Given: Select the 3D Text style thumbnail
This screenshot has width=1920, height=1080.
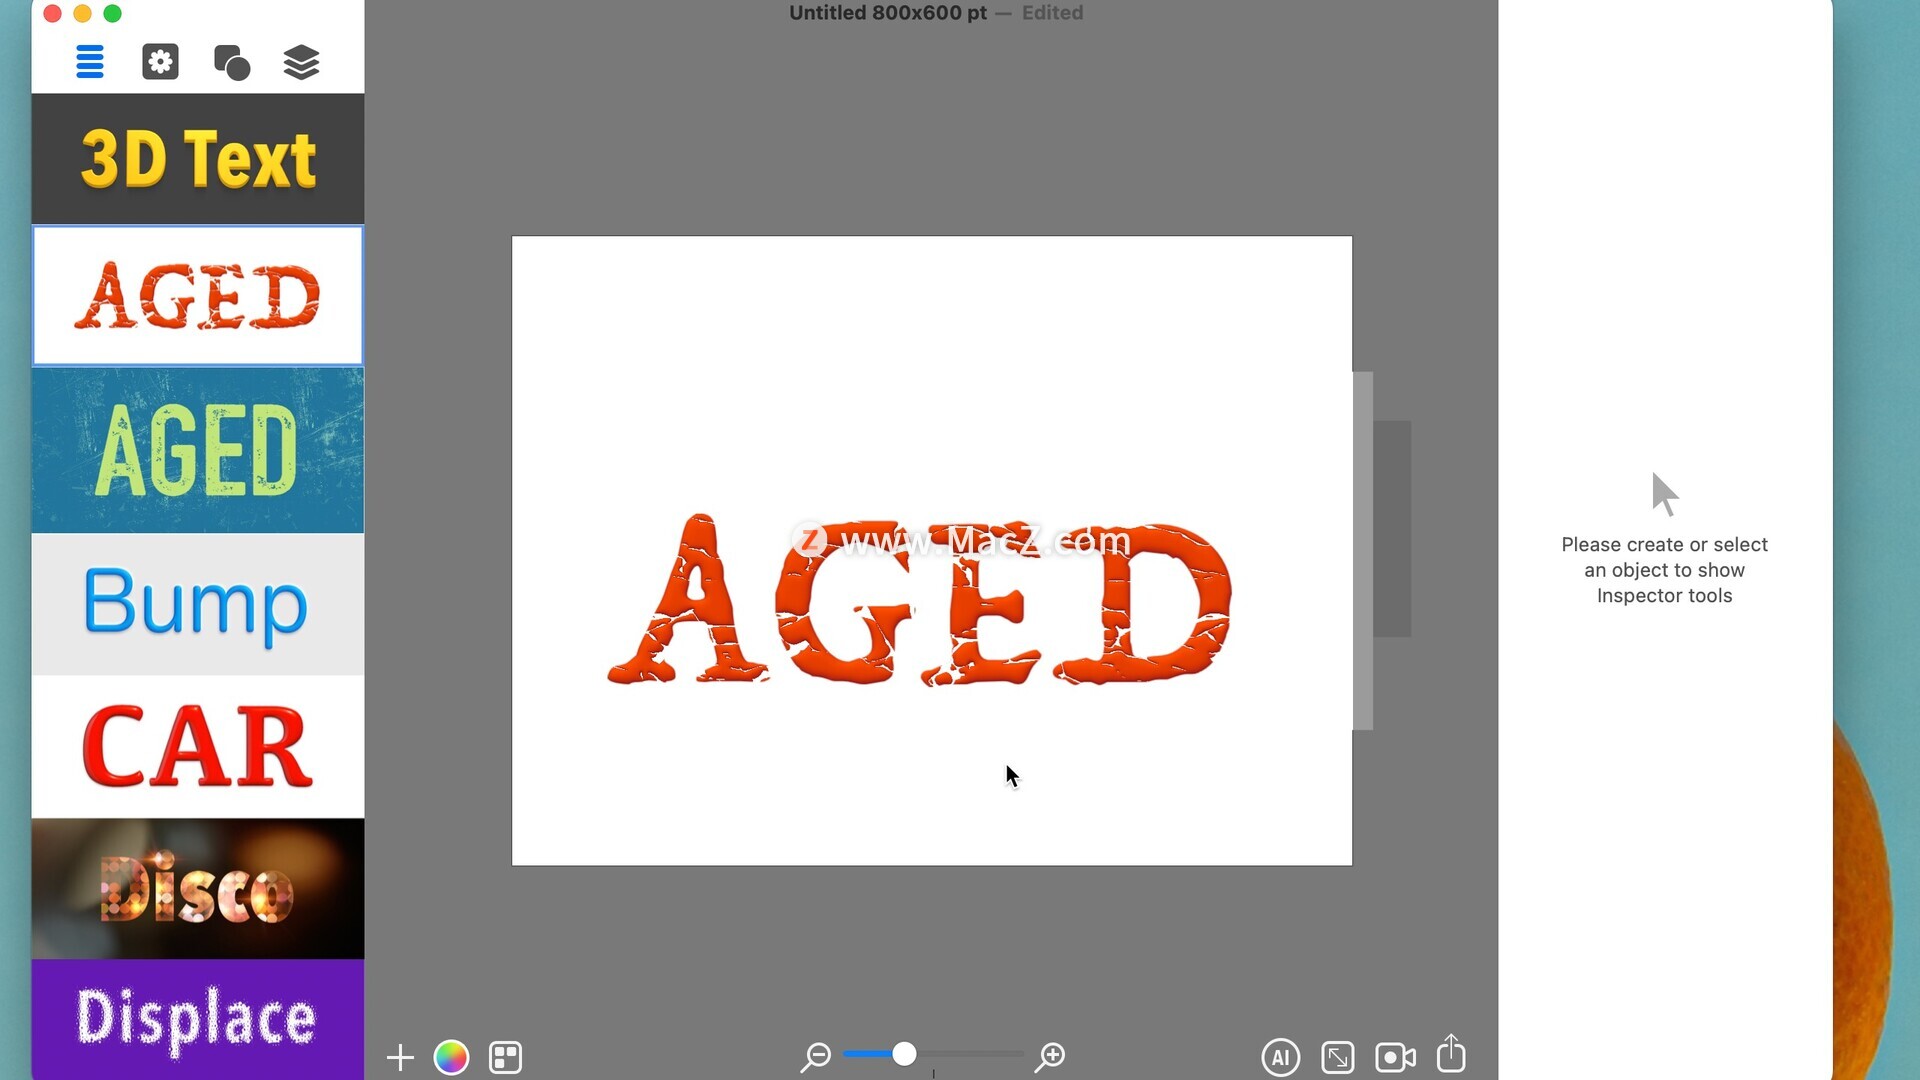Looking at the screenshot, I should 198,158.
